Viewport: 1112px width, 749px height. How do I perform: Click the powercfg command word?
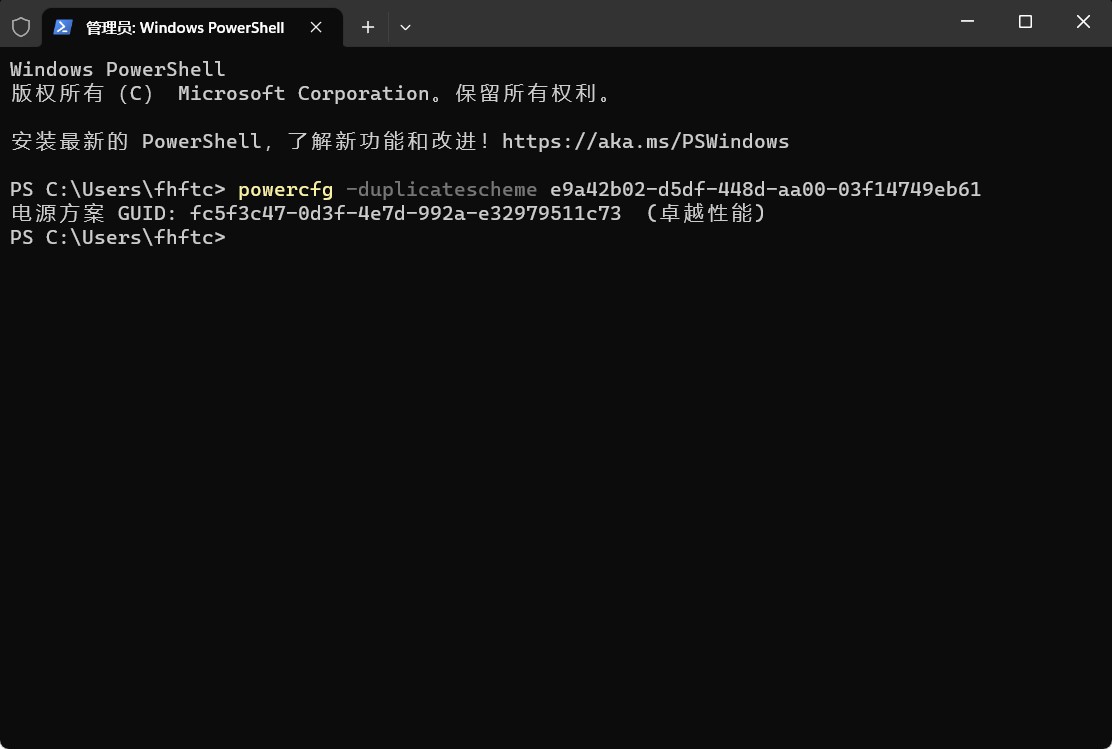click(285, 189)
